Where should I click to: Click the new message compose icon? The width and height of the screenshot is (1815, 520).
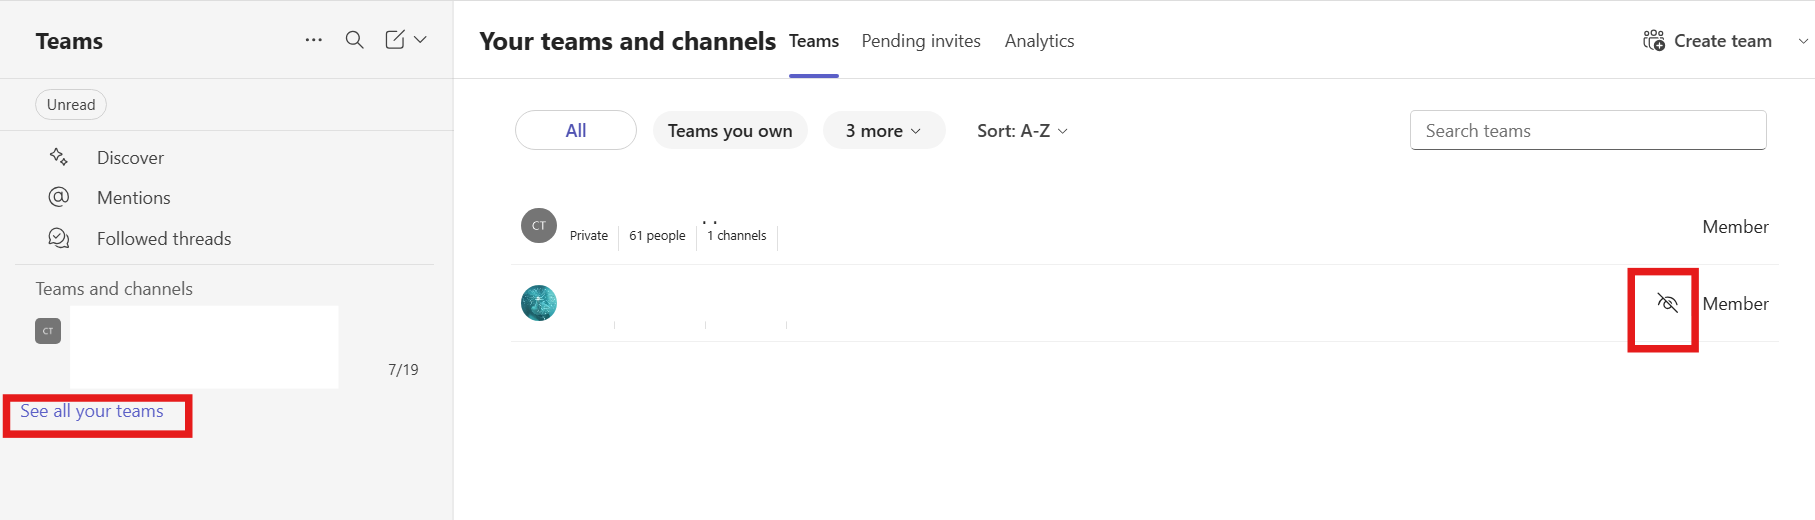395,40
